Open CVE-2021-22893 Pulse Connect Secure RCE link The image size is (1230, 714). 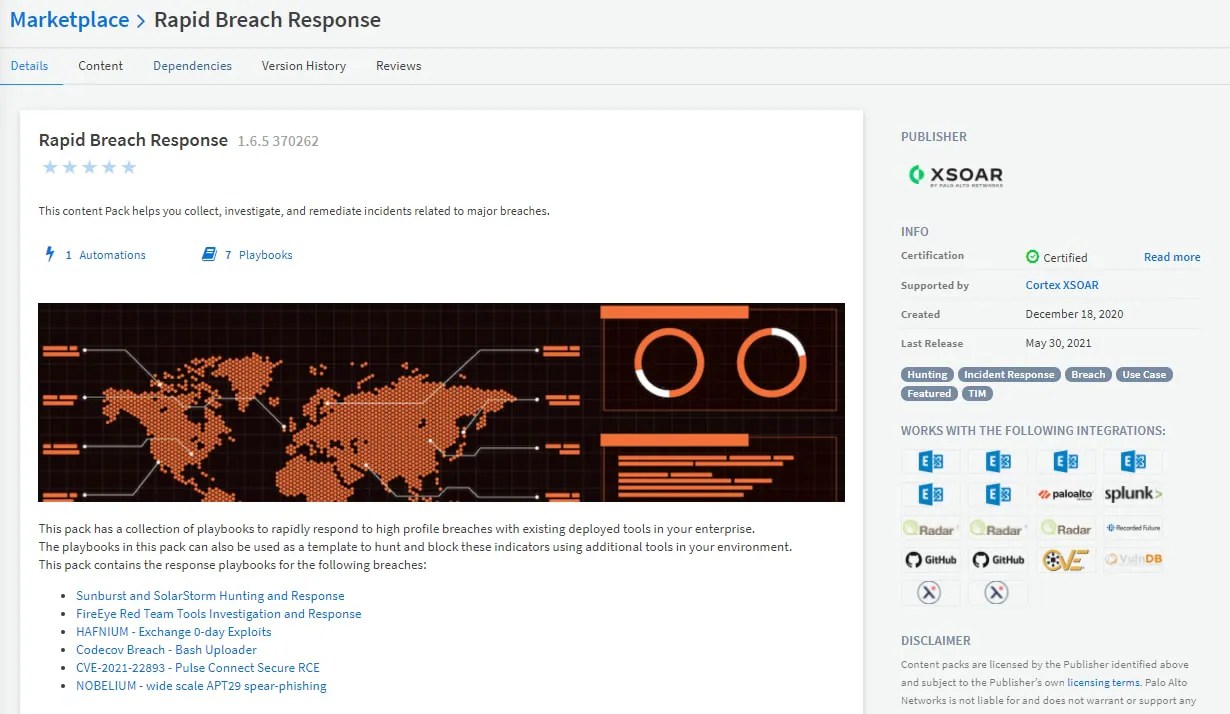198,668
